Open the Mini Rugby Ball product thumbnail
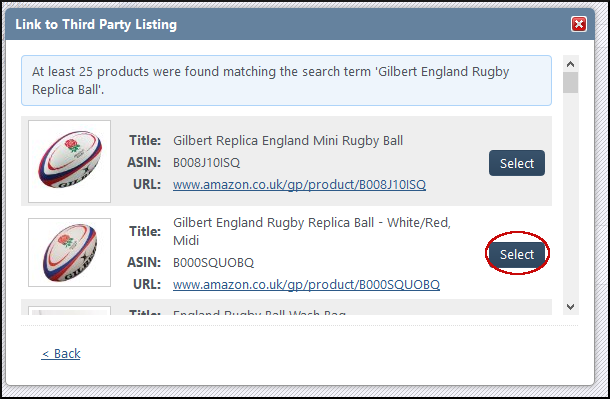610x399 pixels. (70, 161)
